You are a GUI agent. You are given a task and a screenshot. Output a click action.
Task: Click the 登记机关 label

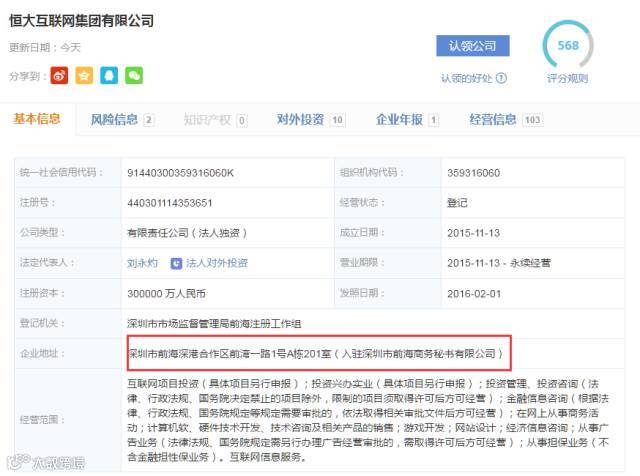click(42, 323)
